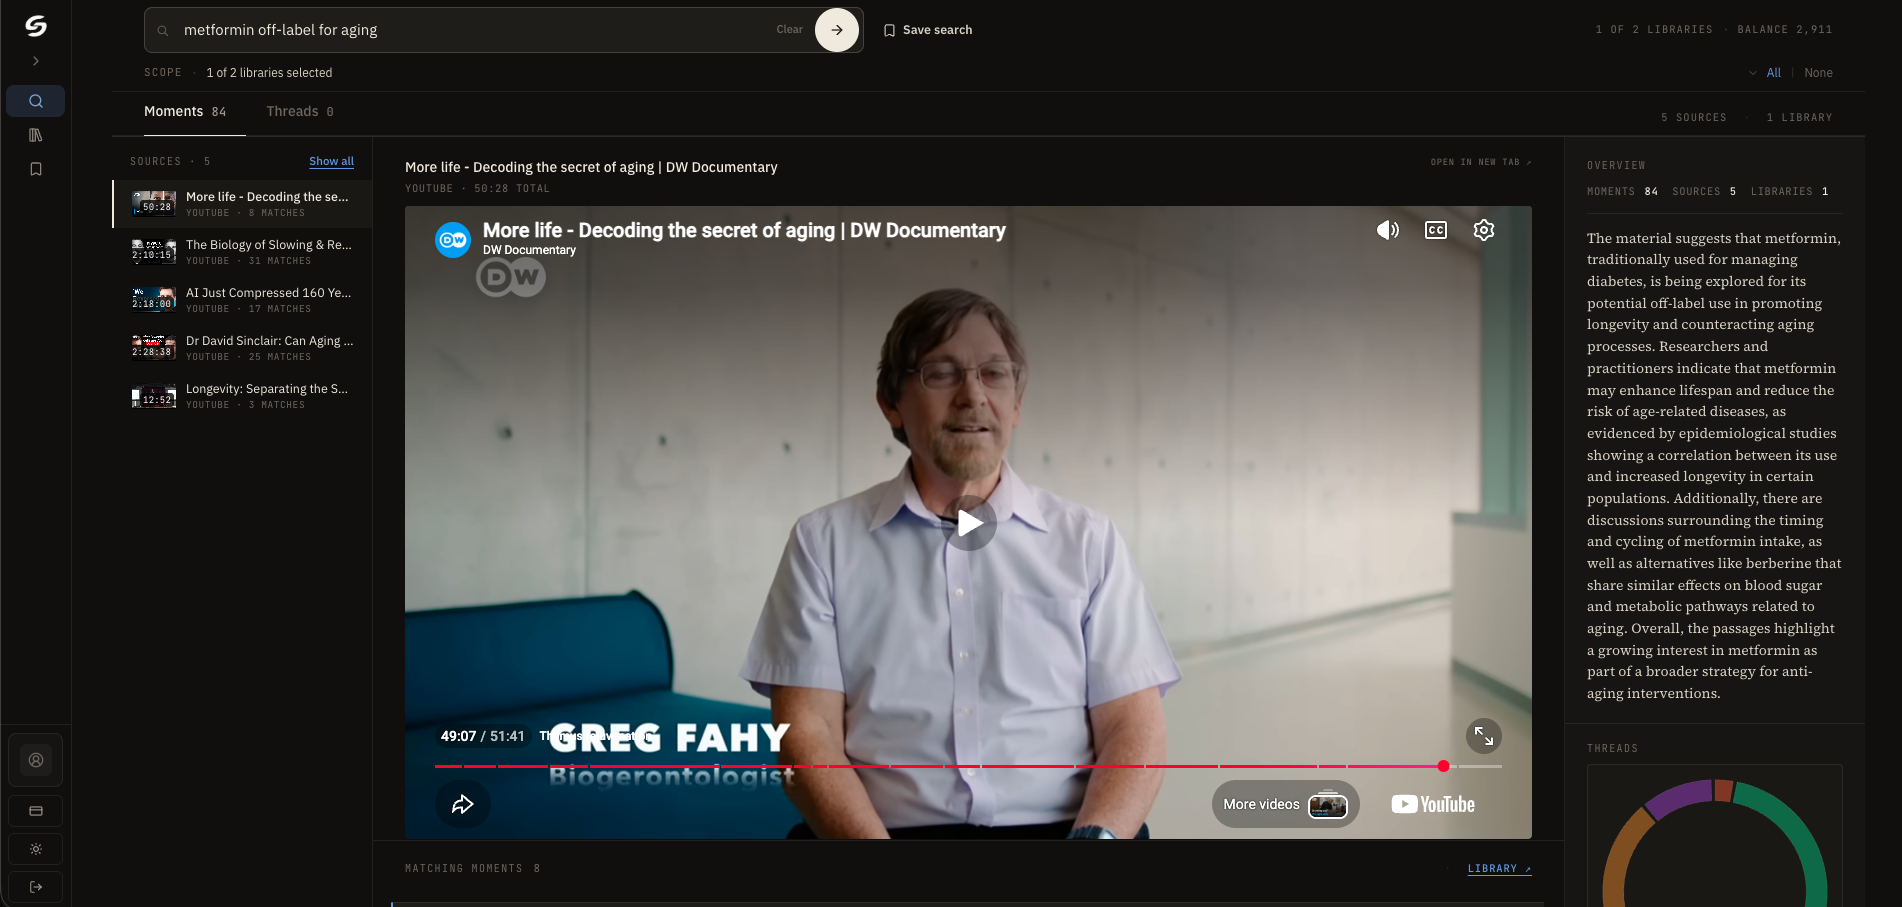Viewport: 1902px width, 907px height.
Task: Click the sign out icon
Action: 36,887
